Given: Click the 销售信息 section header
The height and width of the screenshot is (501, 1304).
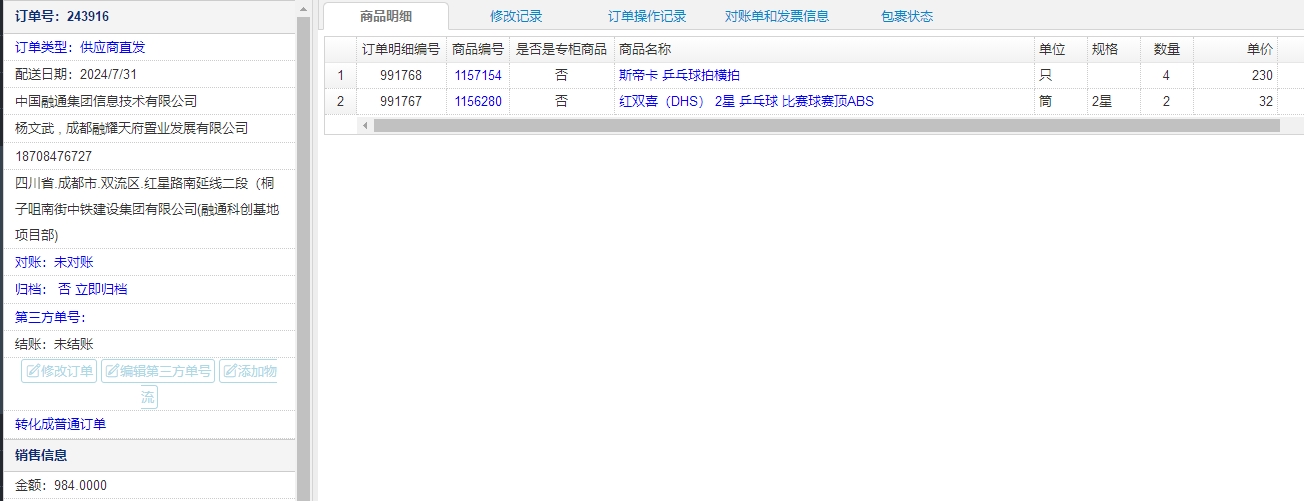Looking at the screenshot, I should tap(148, 455).
